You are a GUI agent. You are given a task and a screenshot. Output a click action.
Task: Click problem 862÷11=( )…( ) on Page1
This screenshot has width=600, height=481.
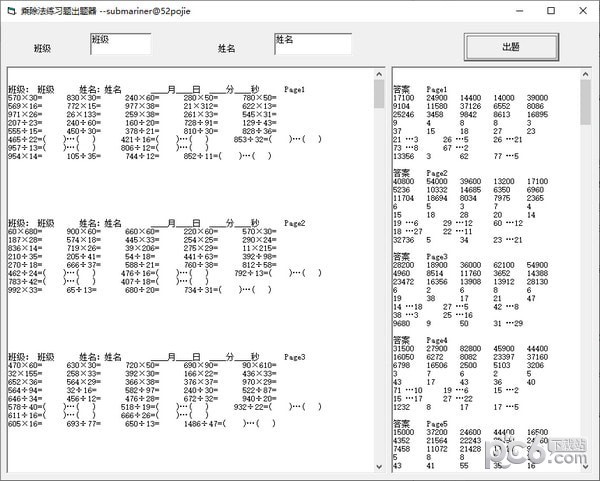[228, 156]
